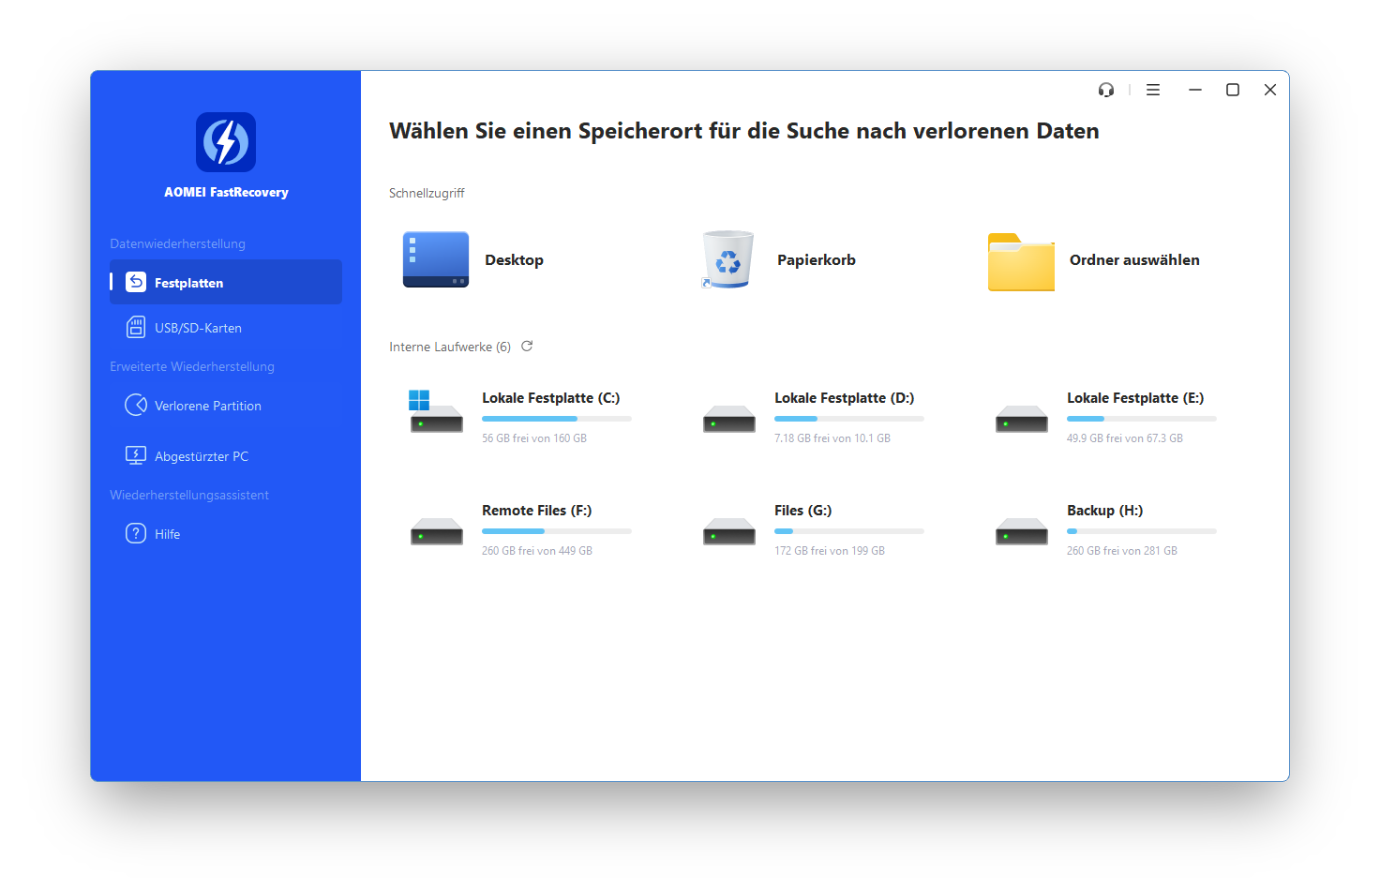Click the AOMEI FastRecovery logo icon

[x=226, y=142]
